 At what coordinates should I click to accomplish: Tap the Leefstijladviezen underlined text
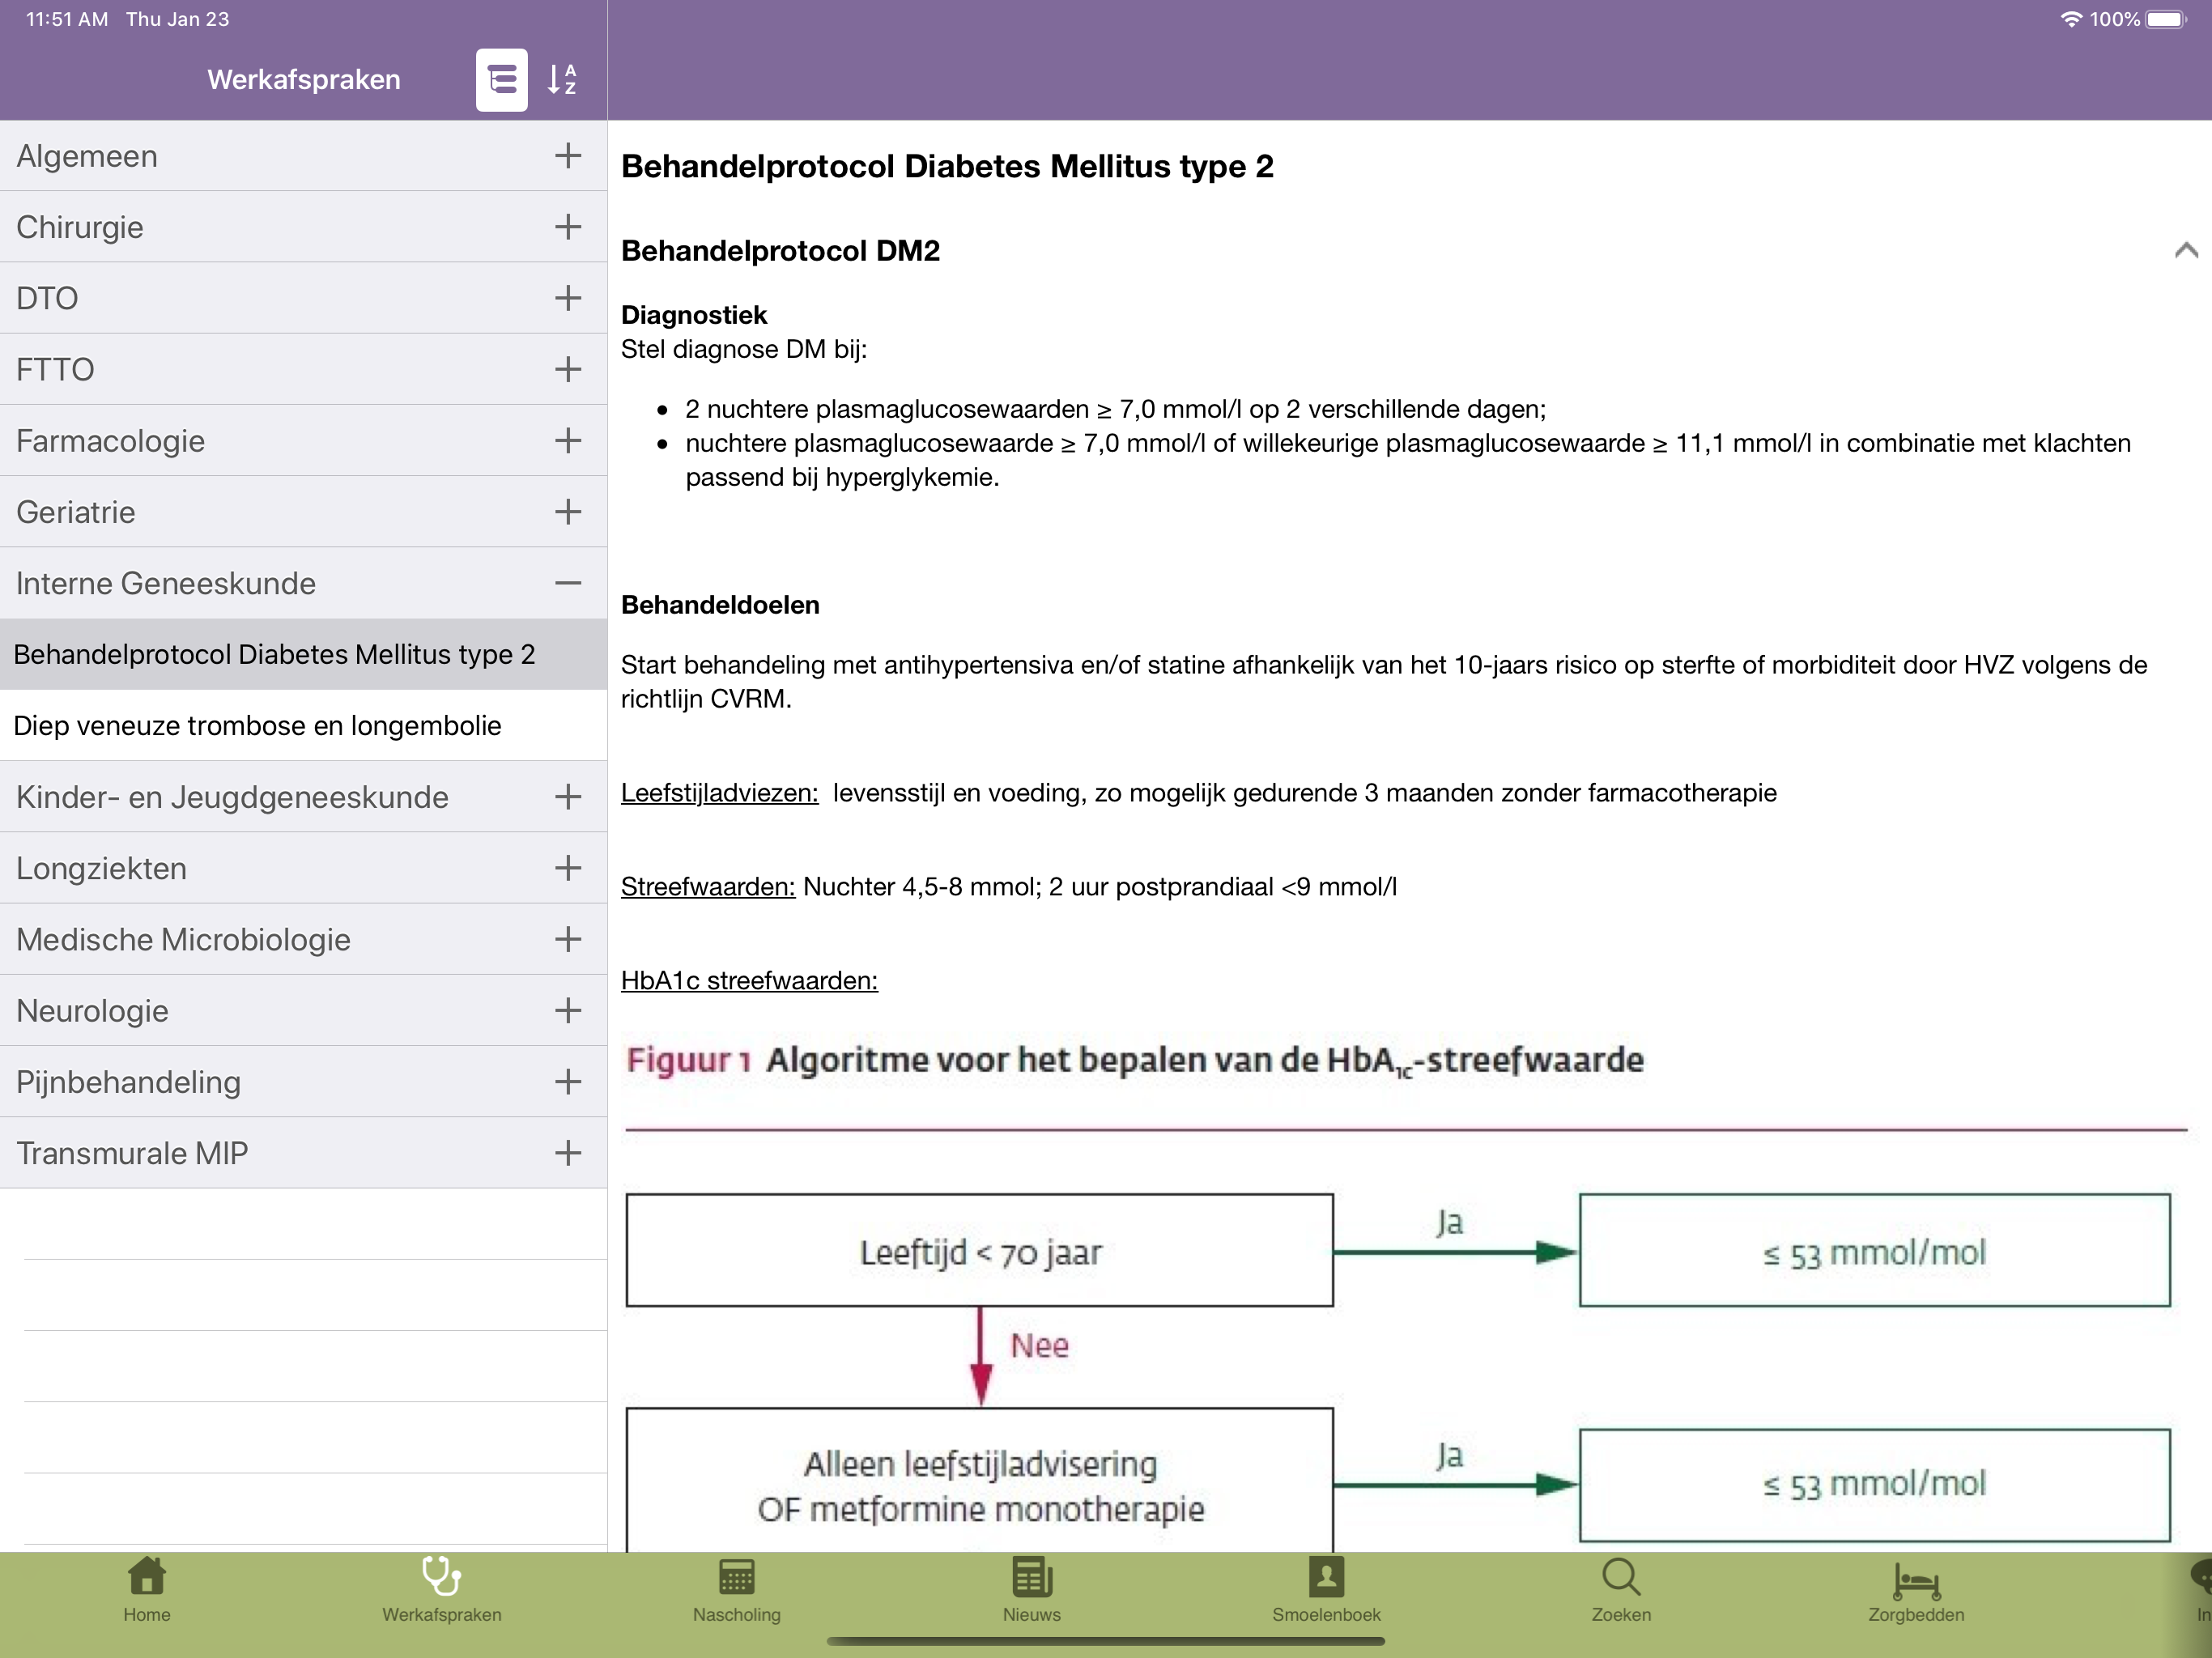point(719,793)
